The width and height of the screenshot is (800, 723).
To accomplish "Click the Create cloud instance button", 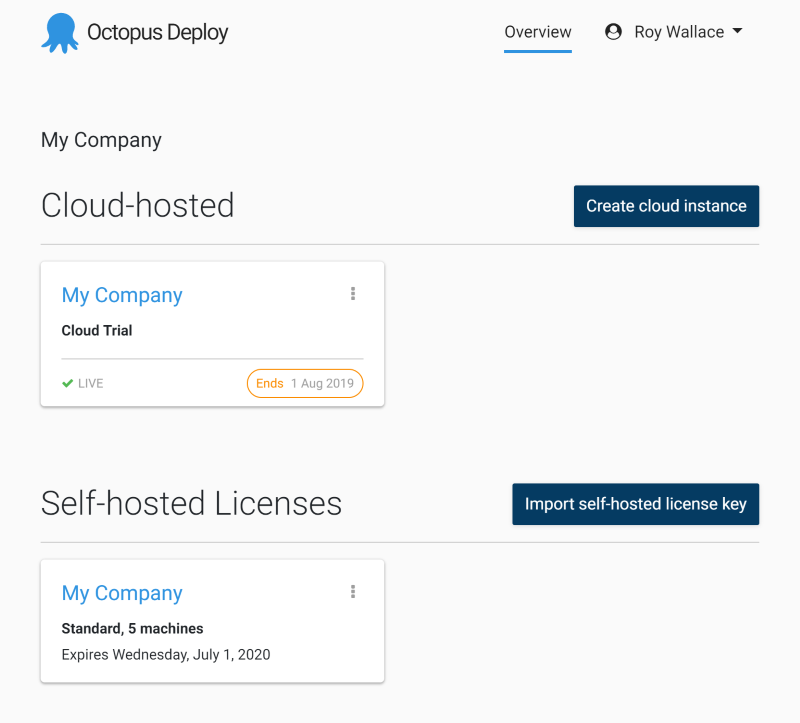I will pos(666,206).
